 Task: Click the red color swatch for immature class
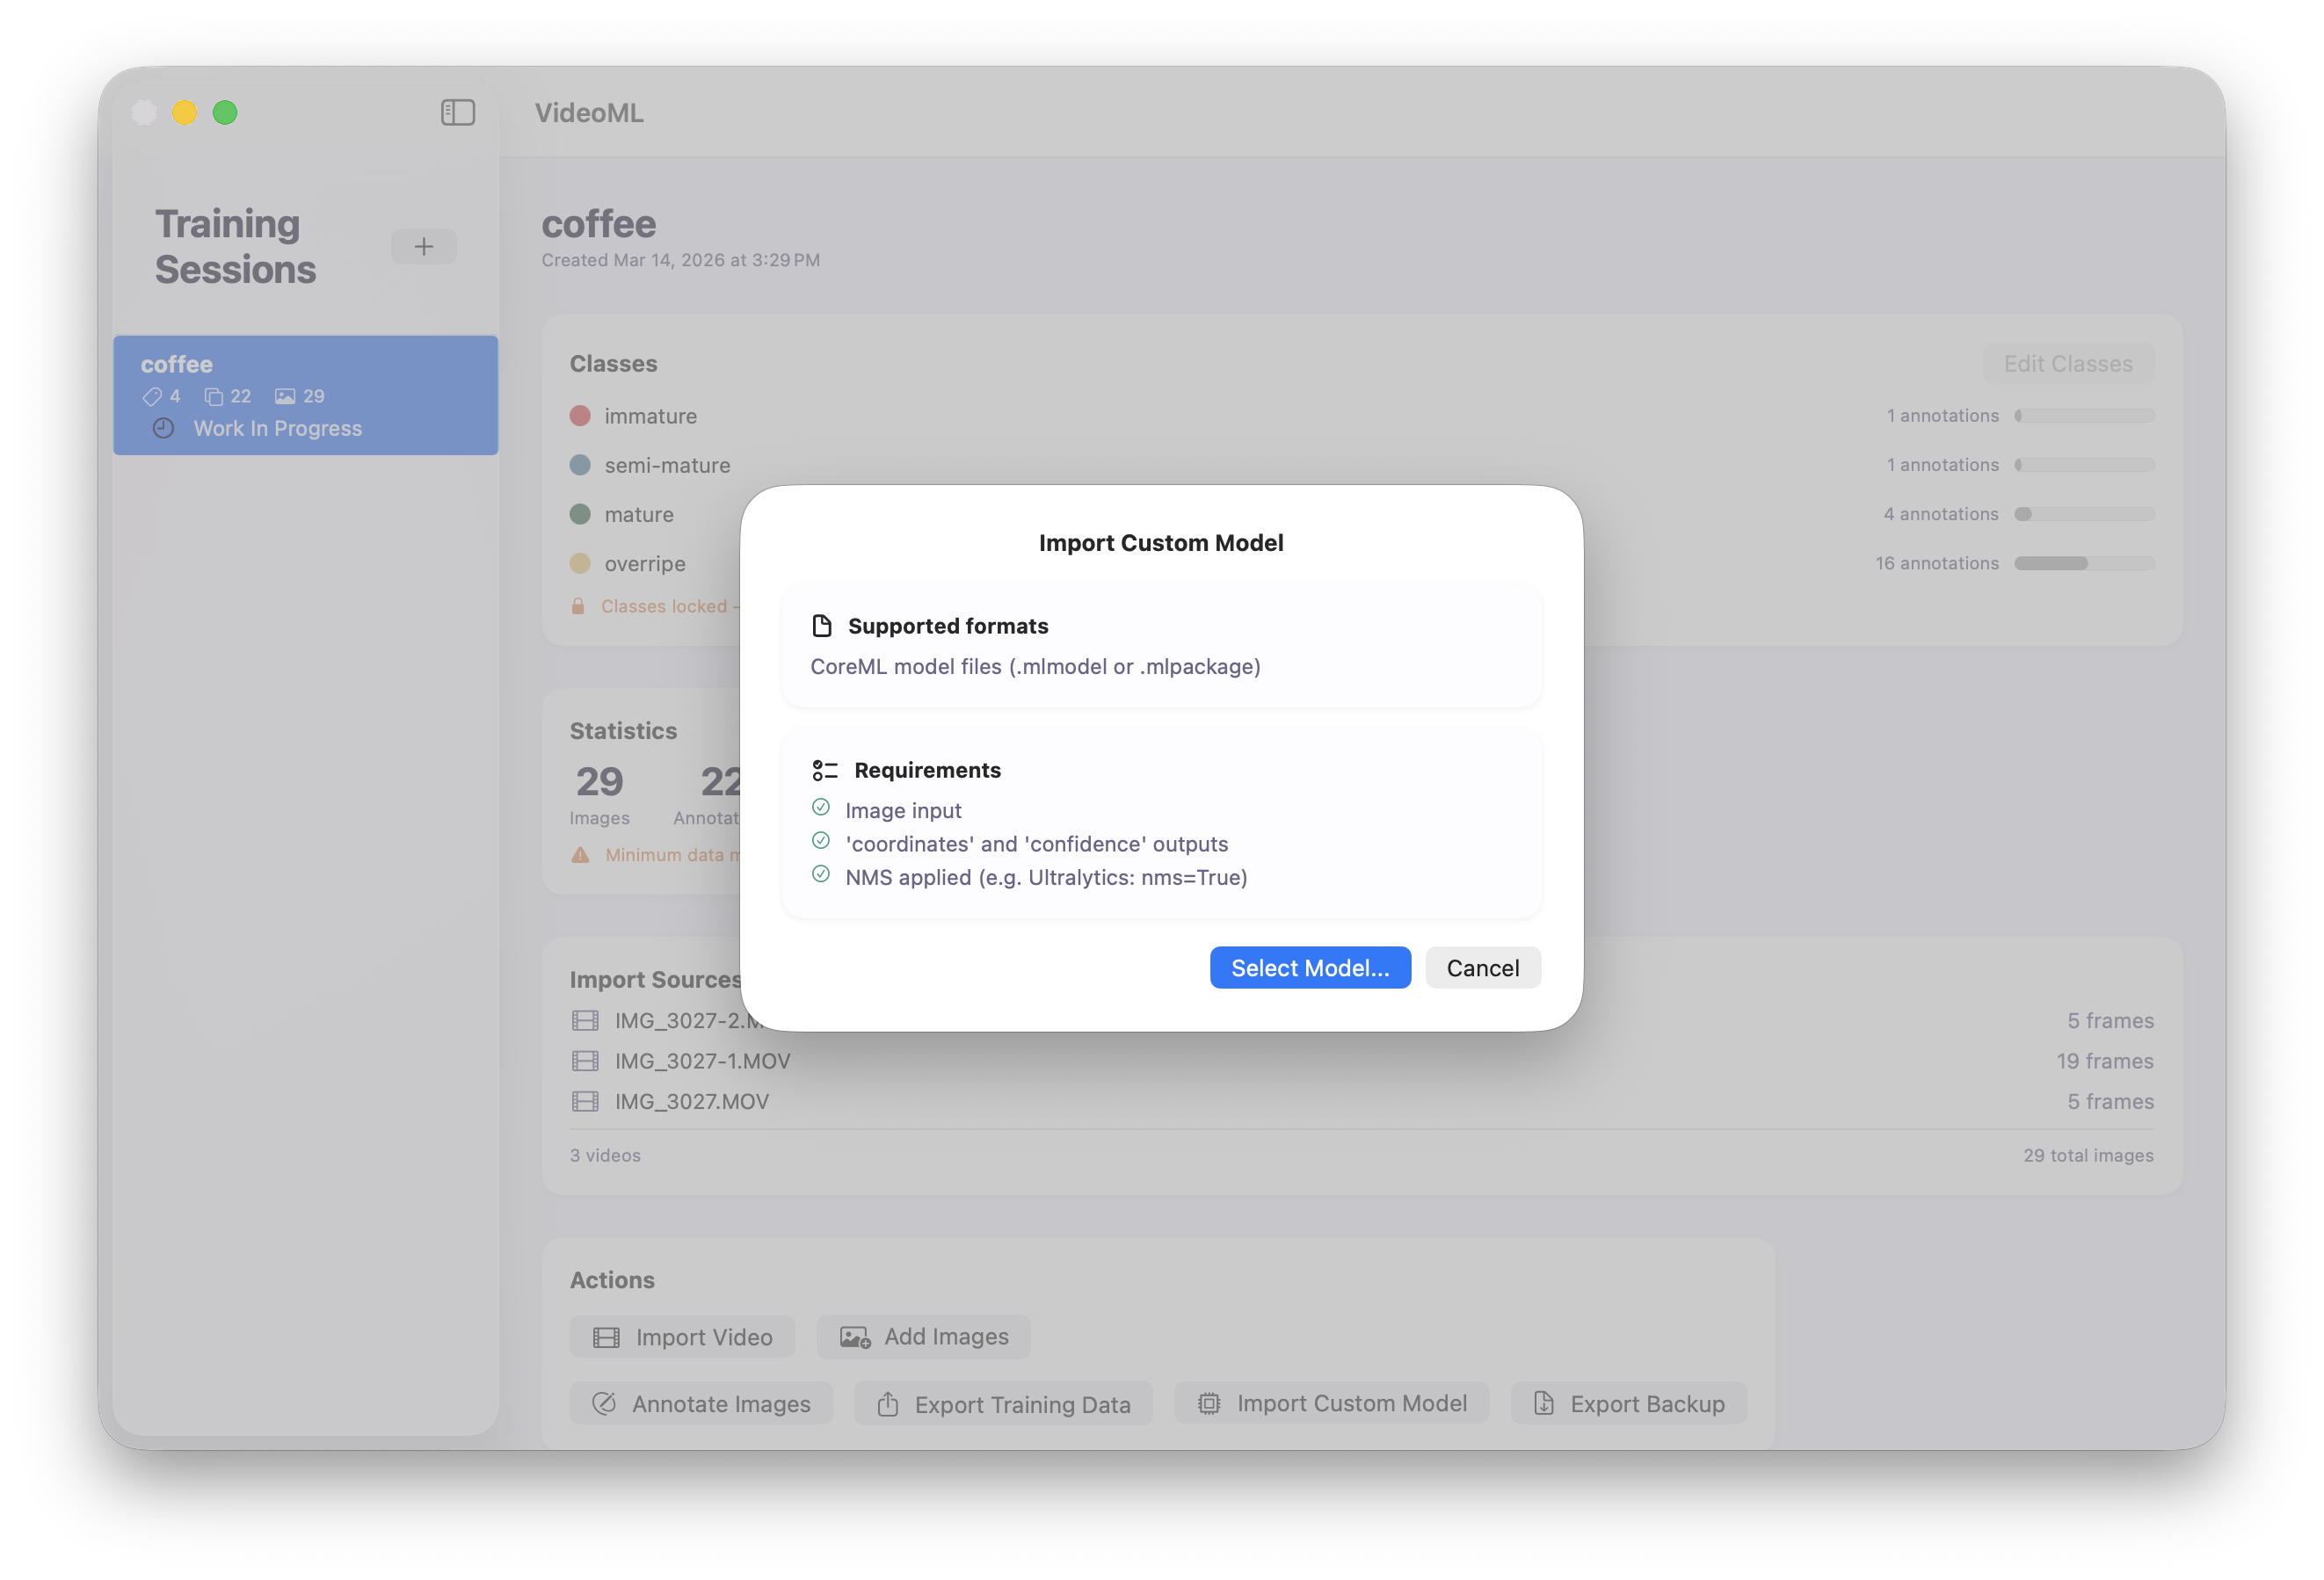[580, 415]
